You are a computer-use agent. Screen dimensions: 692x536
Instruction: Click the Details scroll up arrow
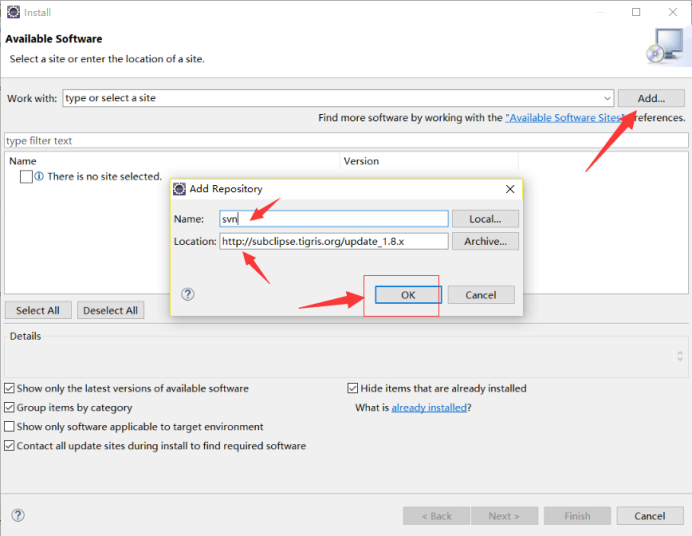680,352
